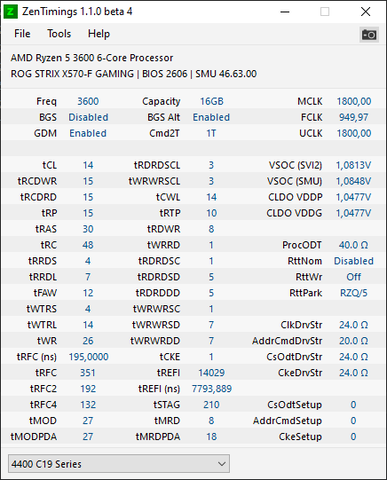Viewport: 387px width, 480px height.
Task: Open the Help menu
Action: point(99,34)
